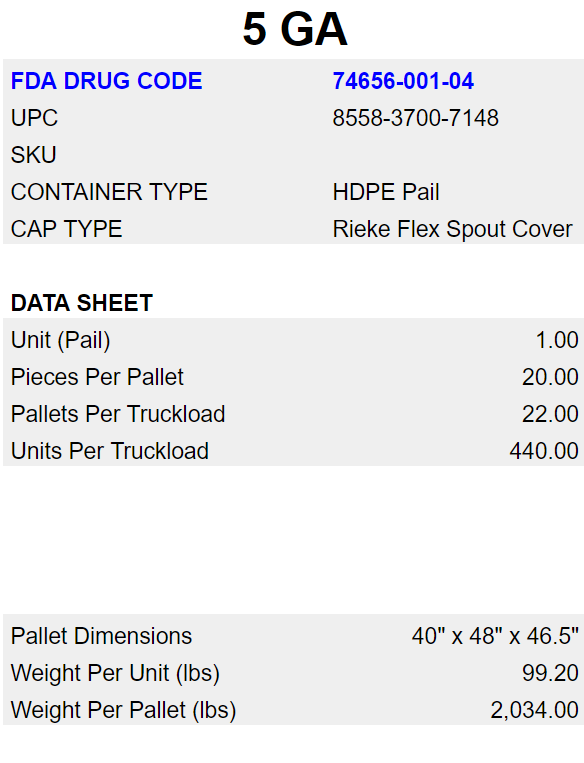The width and height of the screenshot is (584, 763).
Task: Select the Weight Per Unit value 99.20
Action: click(550, 672)
